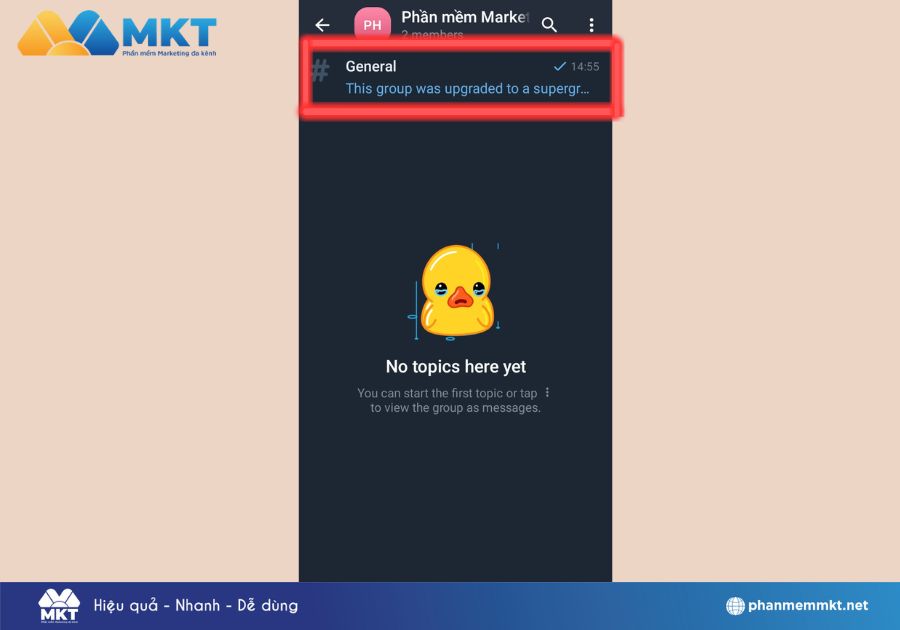Tap the sent checkmark on General topic
The width and height of the screenshot is (900, 630).
coord(560,67)
